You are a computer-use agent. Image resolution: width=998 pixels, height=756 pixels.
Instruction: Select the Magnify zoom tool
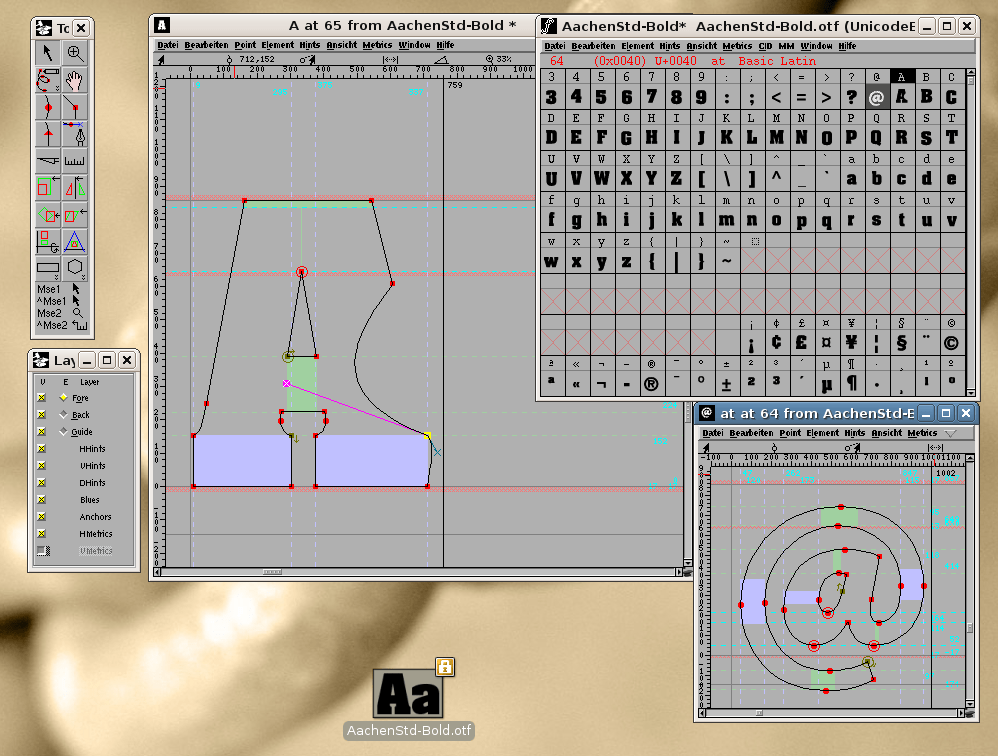tap(74, 53)
